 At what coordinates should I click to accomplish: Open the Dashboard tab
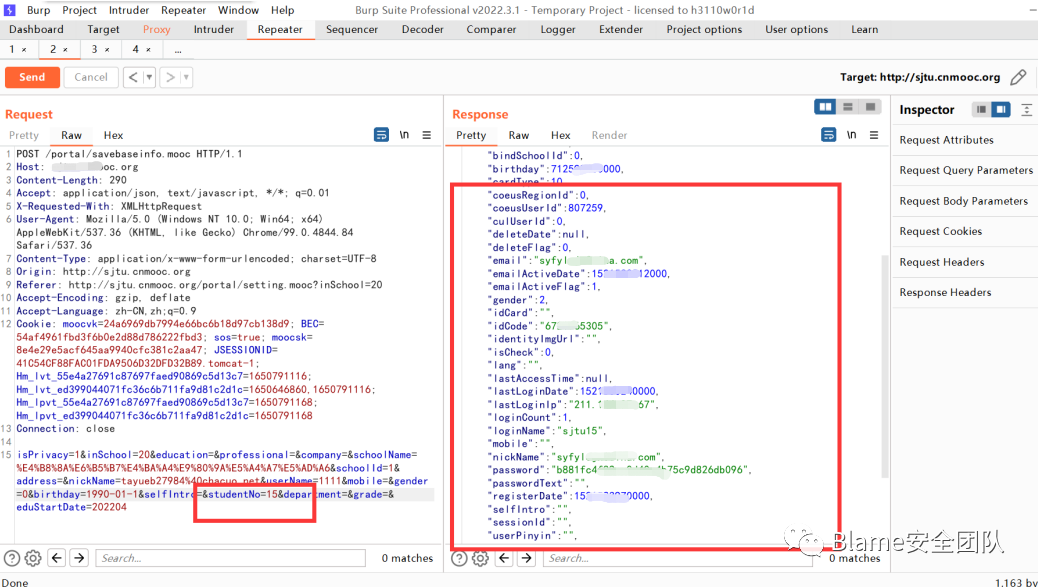(36, 29)
